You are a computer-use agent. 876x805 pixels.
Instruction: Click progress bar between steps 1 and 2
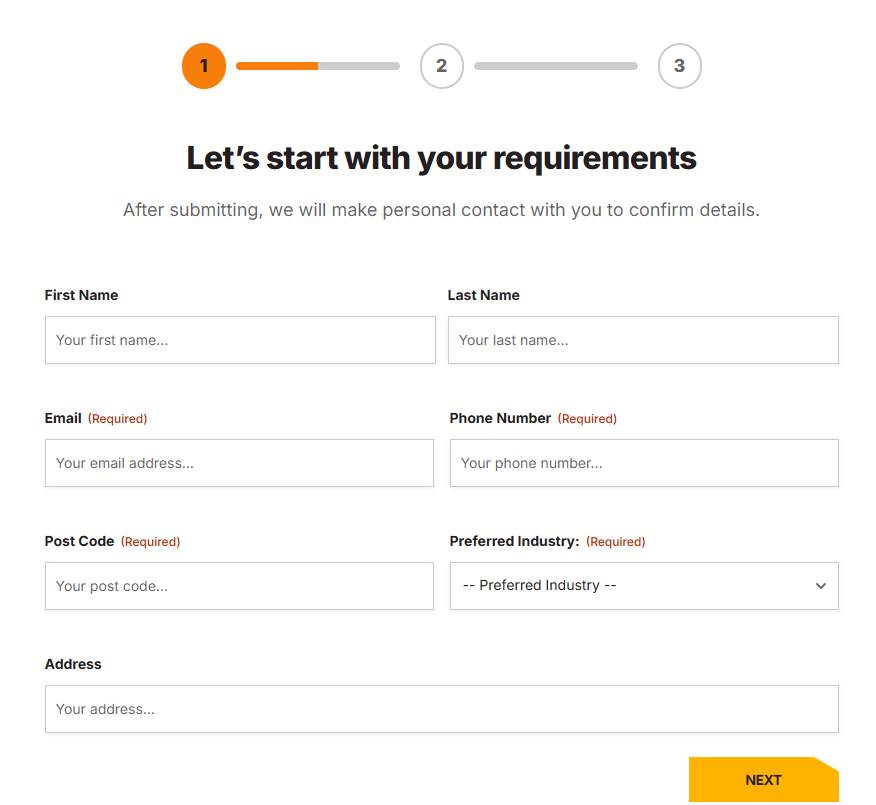click(x=318, y=66)
